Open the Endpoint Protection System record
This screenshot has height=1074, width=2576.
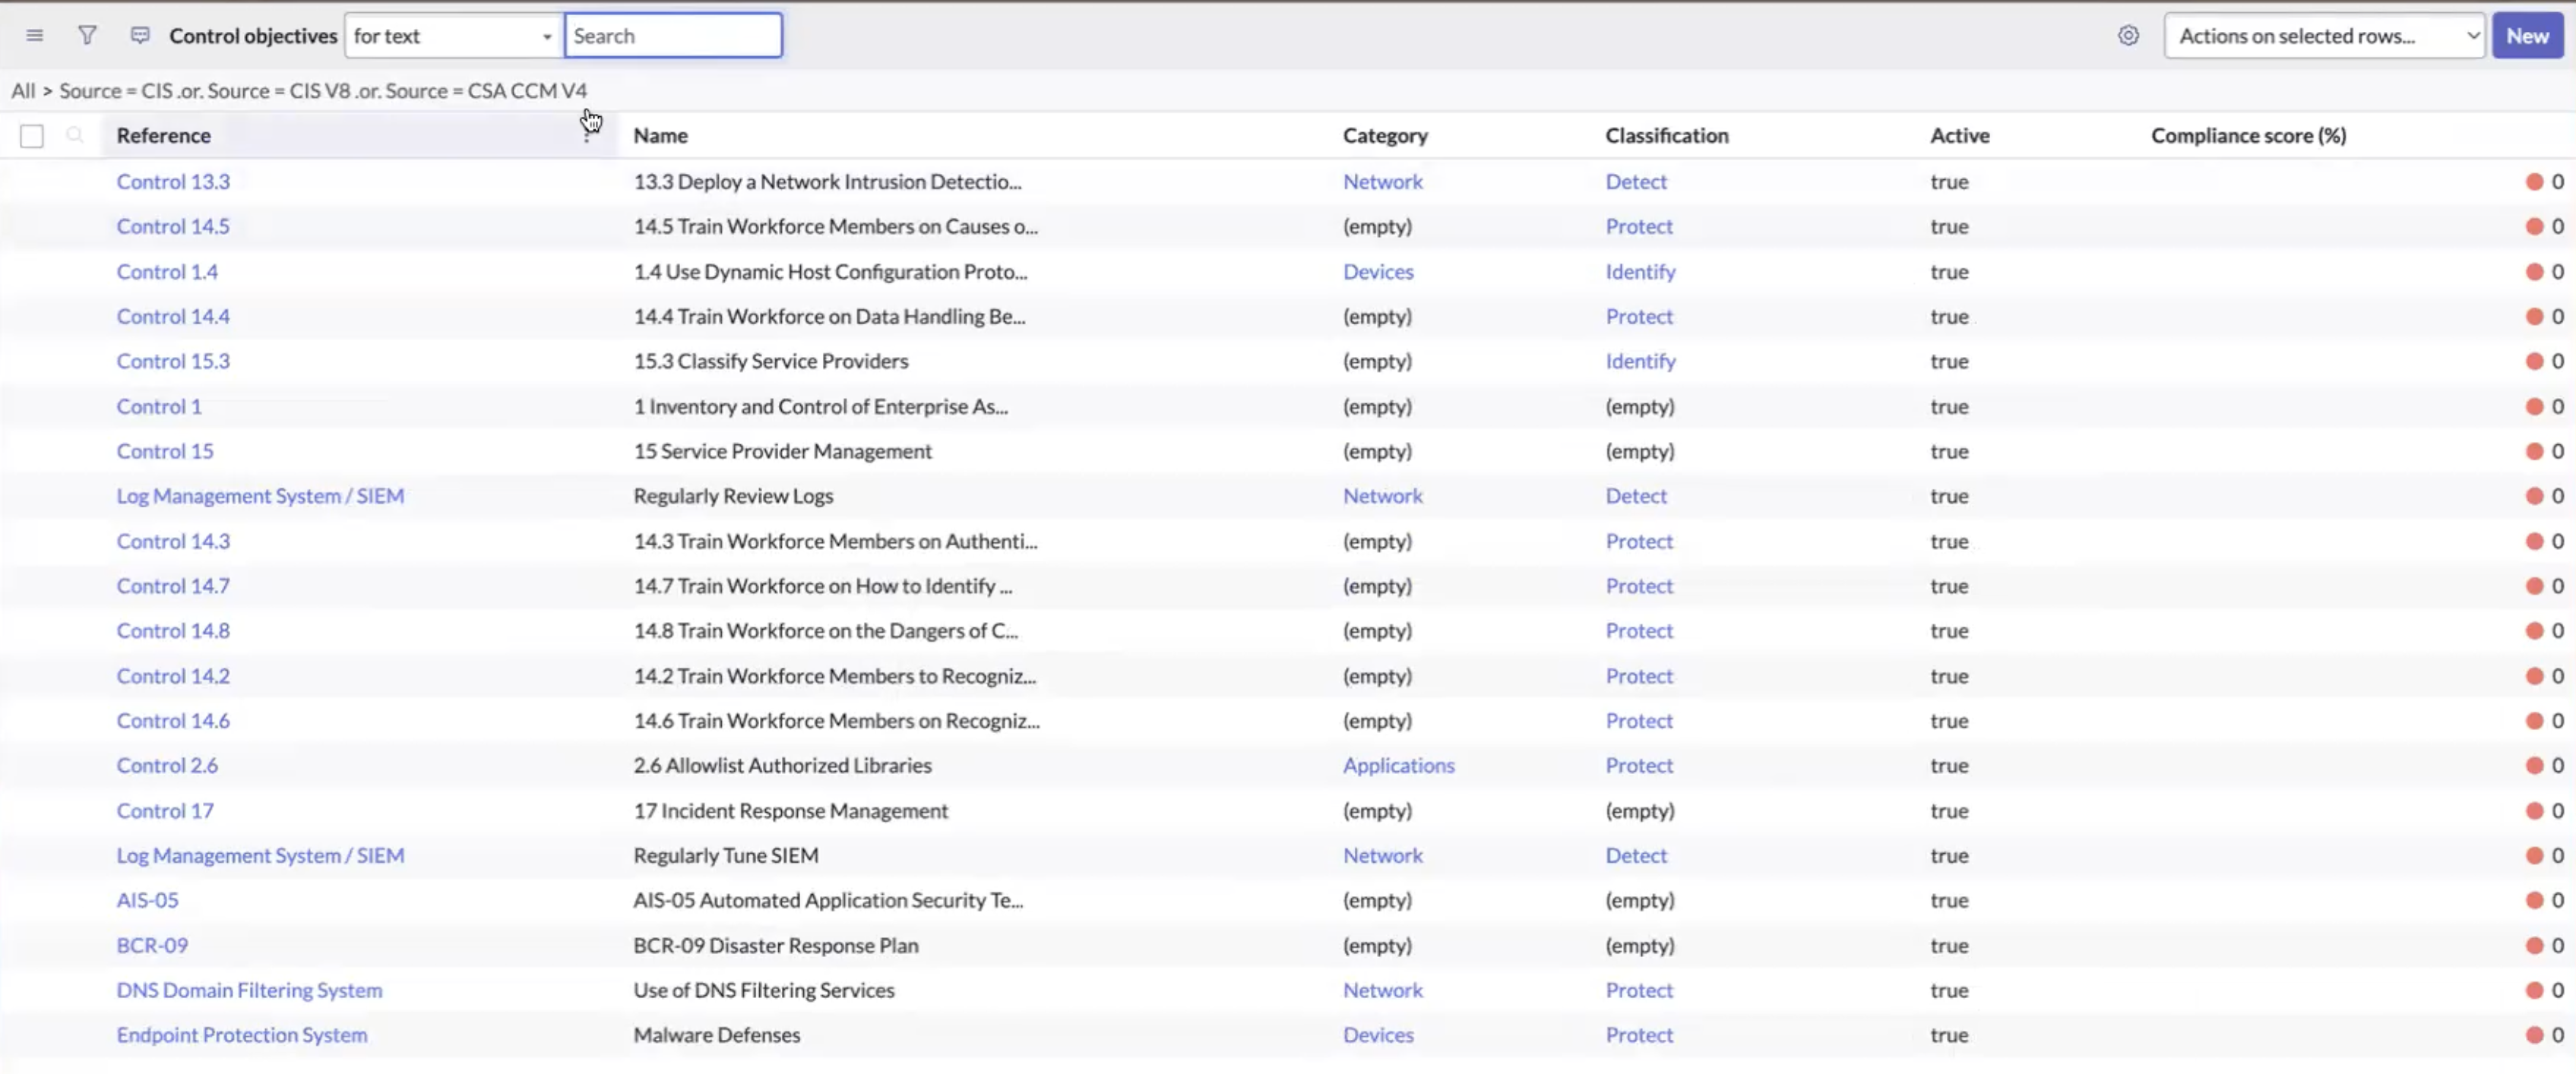click(242, 1035)
